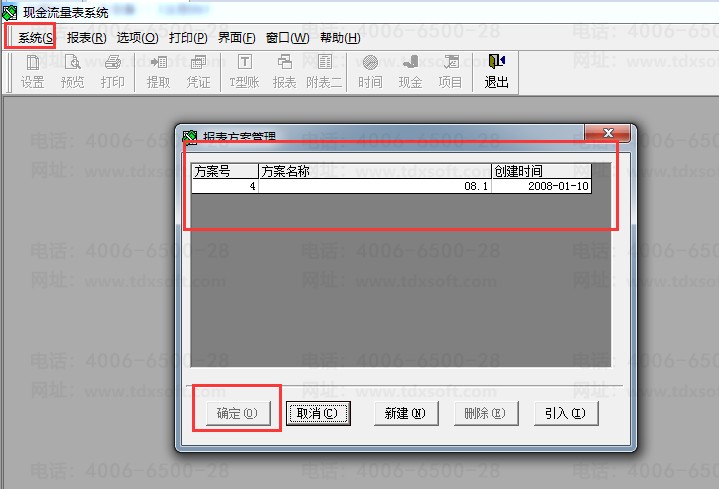Open the 帮助(H) menu
Image resolution: width=719 pixels, height=489 pixels.
(x=339, y=38)
